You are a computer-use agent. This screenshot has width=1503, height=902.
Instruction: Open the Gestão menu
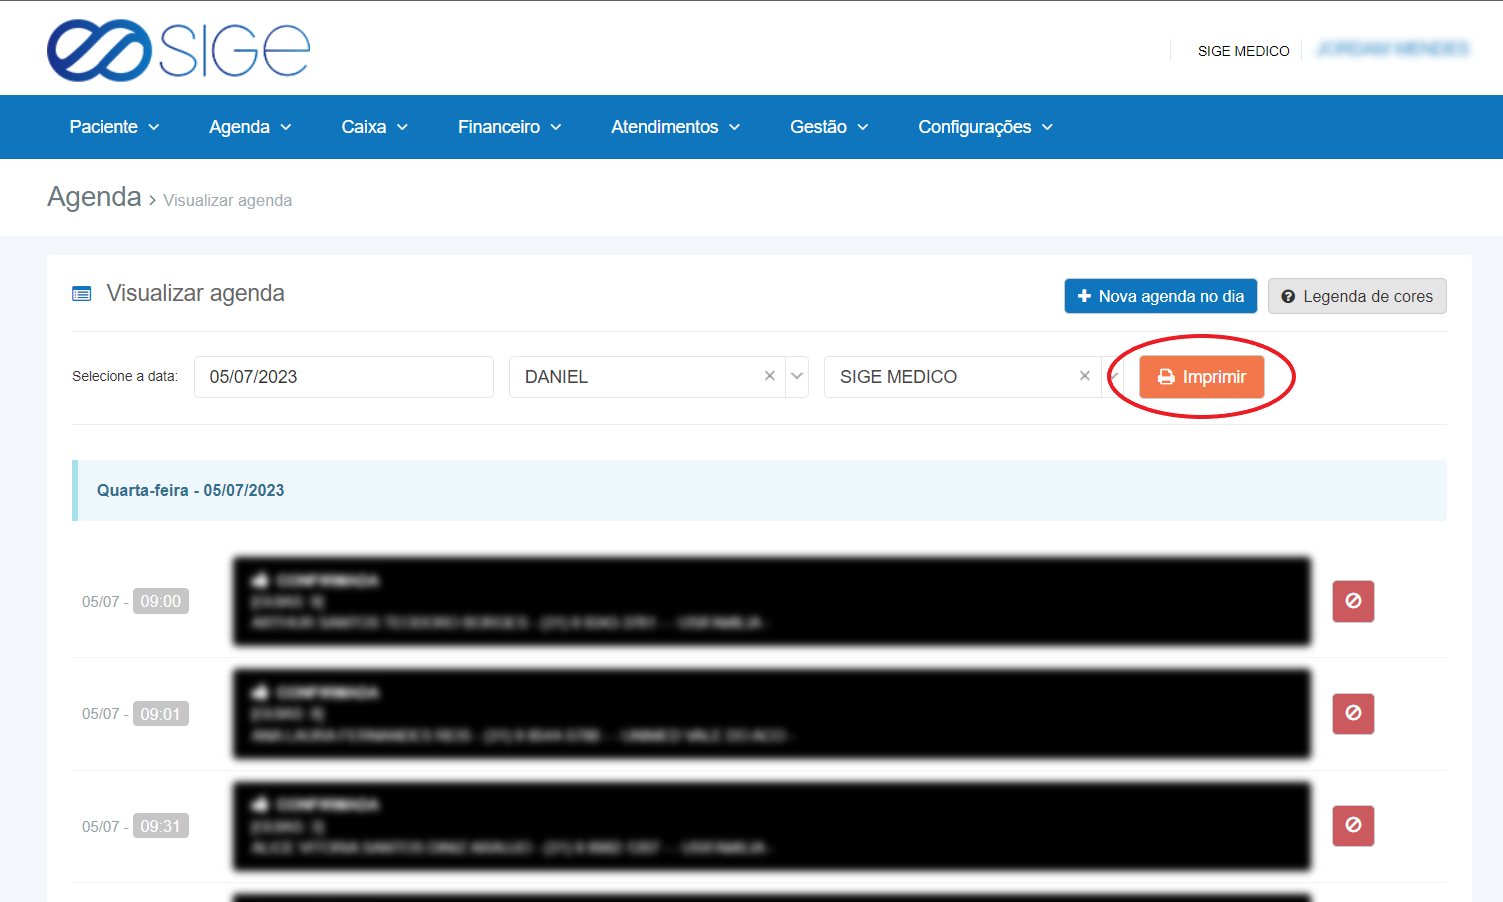coord(829,127)
